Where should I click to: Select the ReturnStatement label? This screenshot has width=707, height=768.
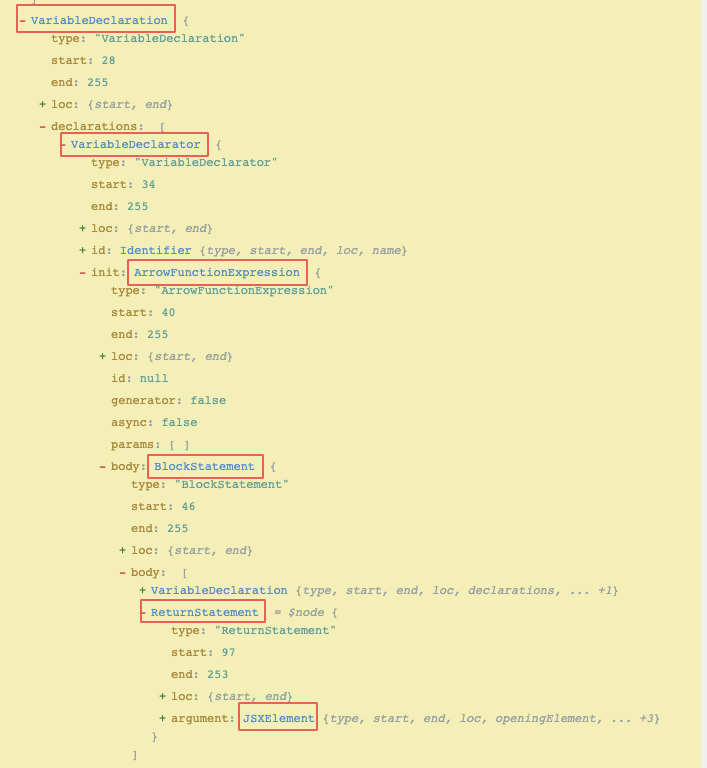pos(204,612)
